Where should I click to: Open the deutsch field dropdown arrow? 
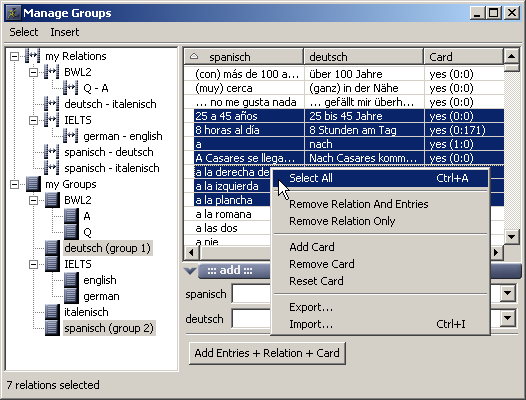(508, 317)
